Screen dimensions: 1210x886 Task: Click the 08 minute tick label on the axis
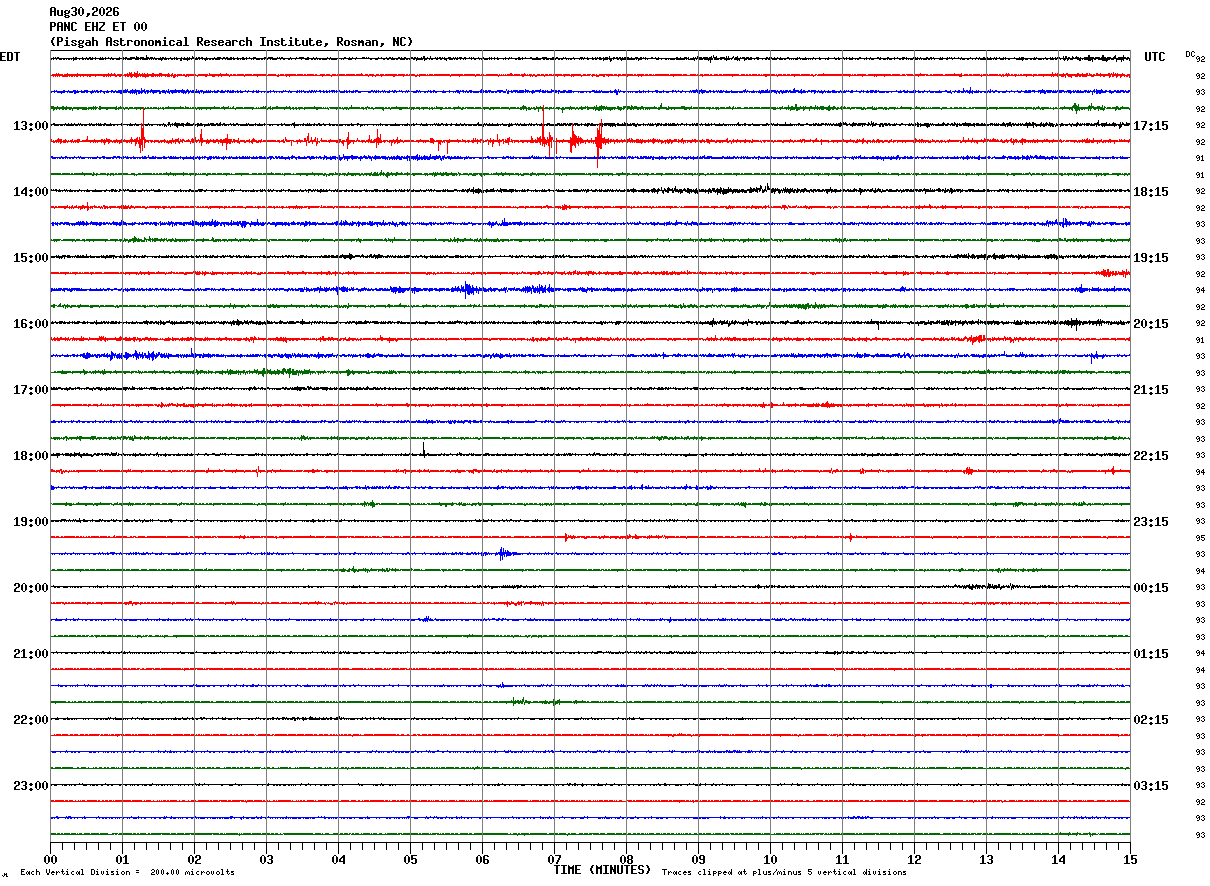626,859
